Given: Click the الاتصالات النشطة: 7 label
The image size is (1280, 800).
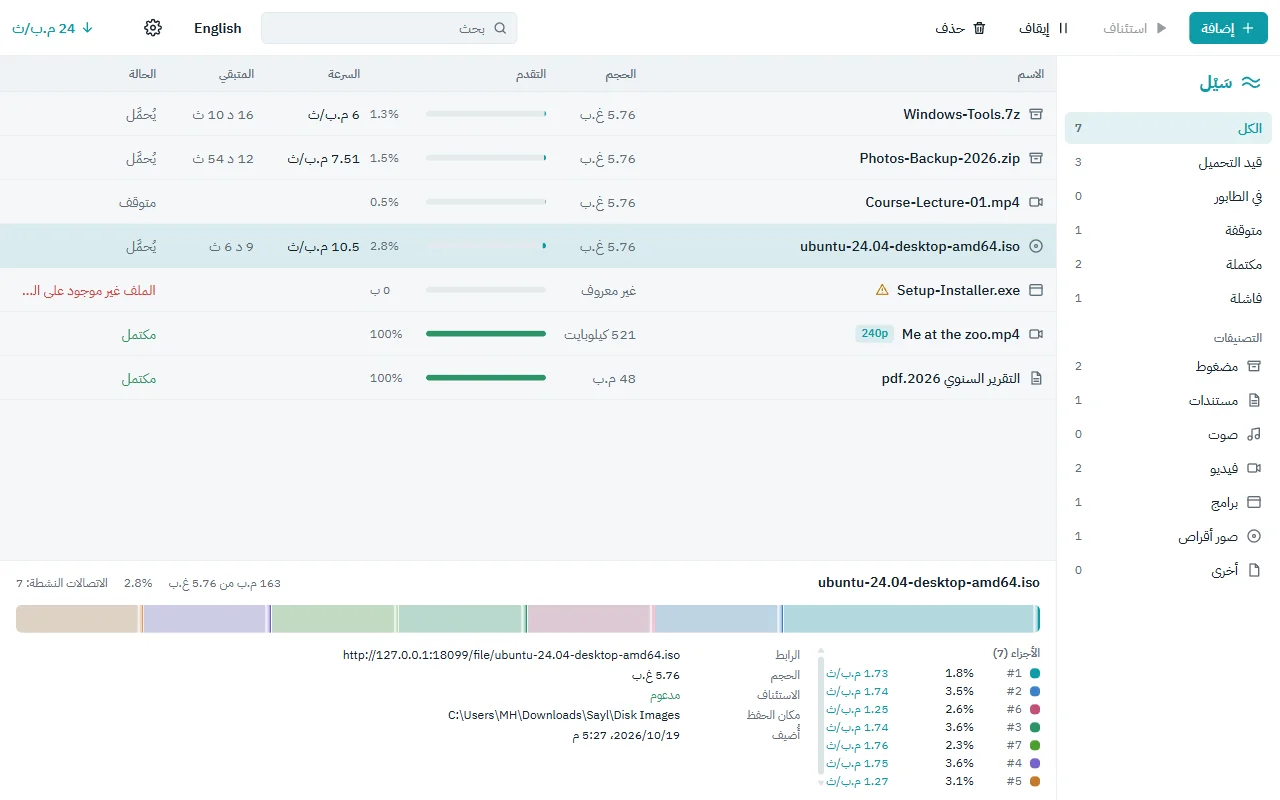Looking at the screenshot, I should click(x=62, y=582).
